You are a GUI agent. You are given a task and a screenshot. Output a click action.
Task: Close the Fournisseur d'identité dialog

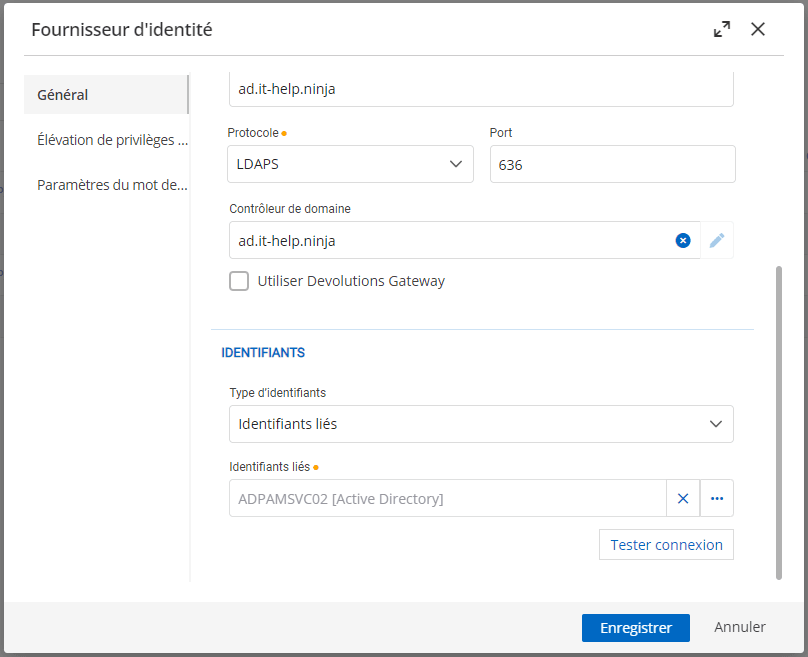(x=758, y=30)
